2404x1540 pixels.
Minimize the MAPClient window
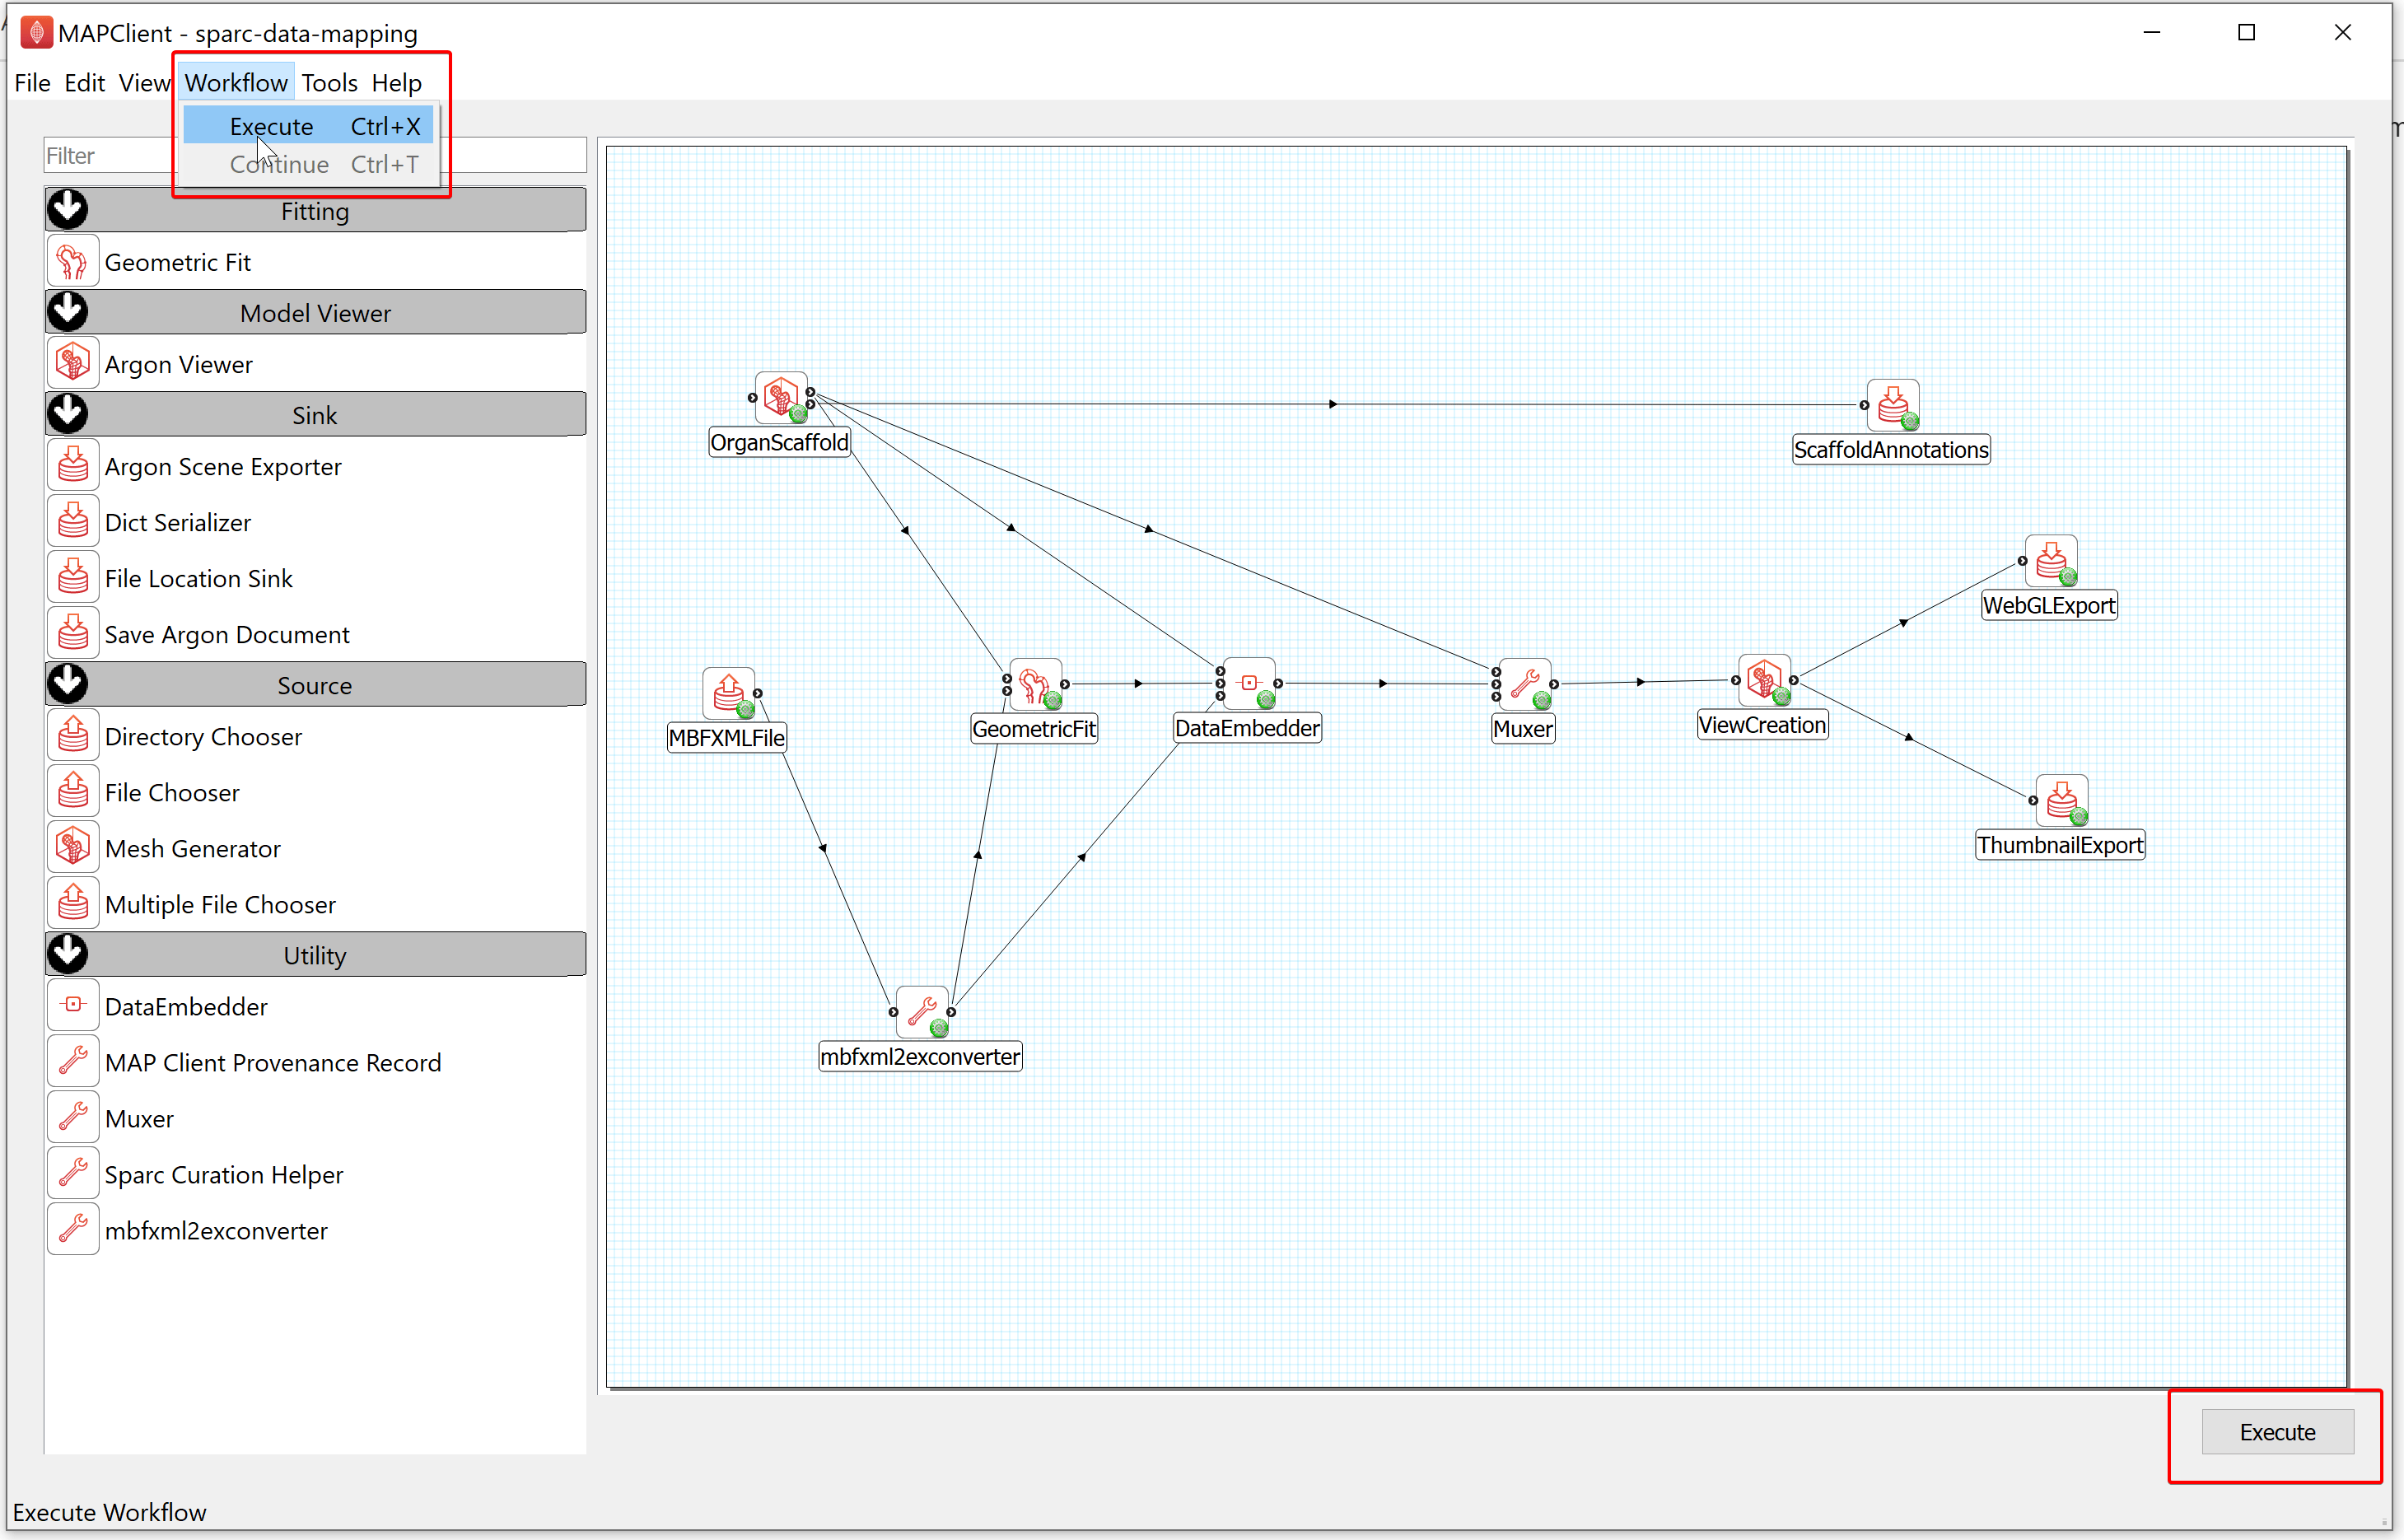[x=2152, y=32]
